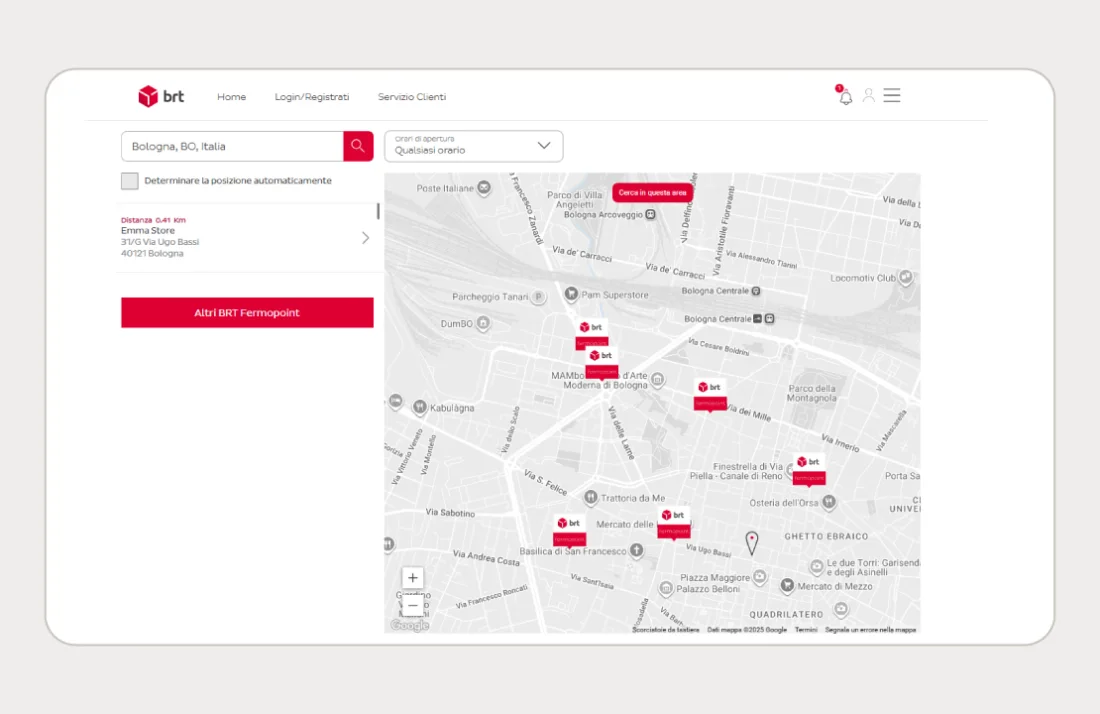Select the BRT Fermopoint marker near Via dei Mille
This screenshot has height=714, width=1100.
tap(710, 396)
